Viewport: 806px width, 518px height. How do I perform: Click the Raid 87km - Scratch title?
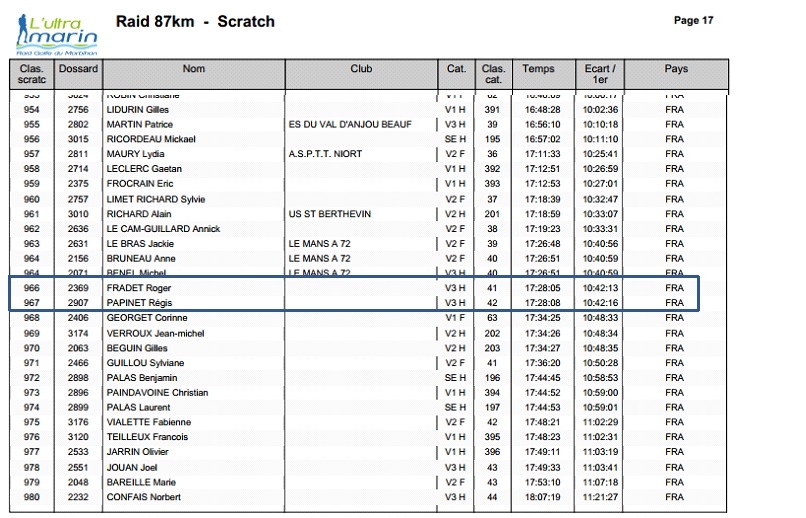(x=195, y=22)
